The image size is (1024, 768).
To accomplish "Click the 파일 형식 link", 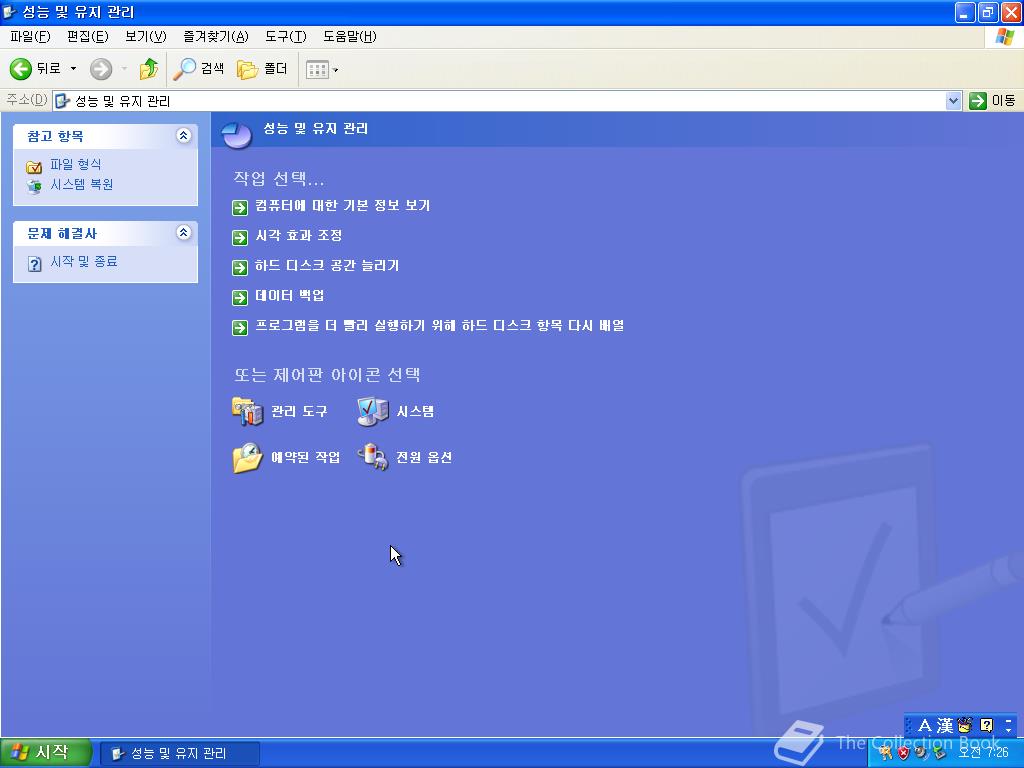I will (x=76, y=164).
